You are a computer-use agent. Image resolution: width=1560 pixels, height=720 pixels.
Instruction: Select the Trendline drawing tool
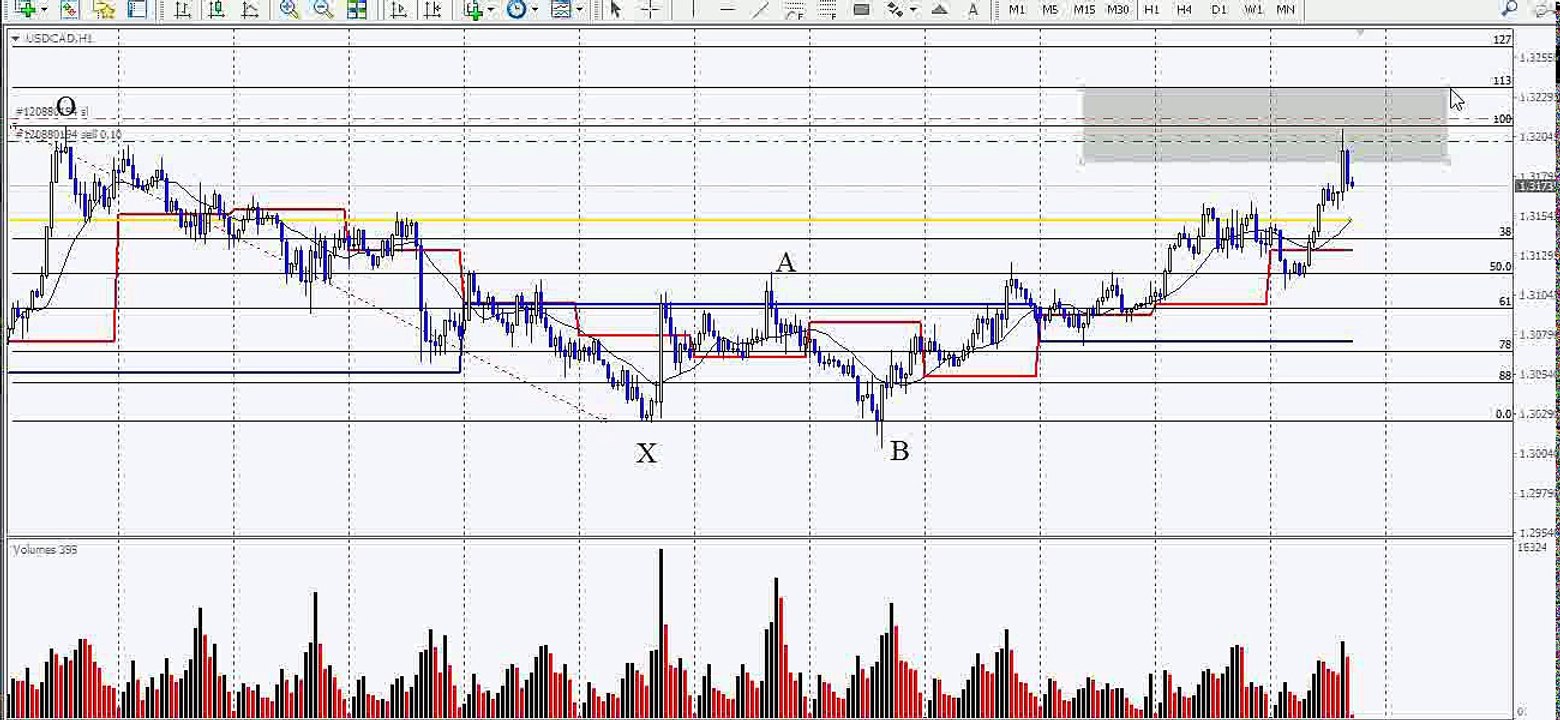761,9
